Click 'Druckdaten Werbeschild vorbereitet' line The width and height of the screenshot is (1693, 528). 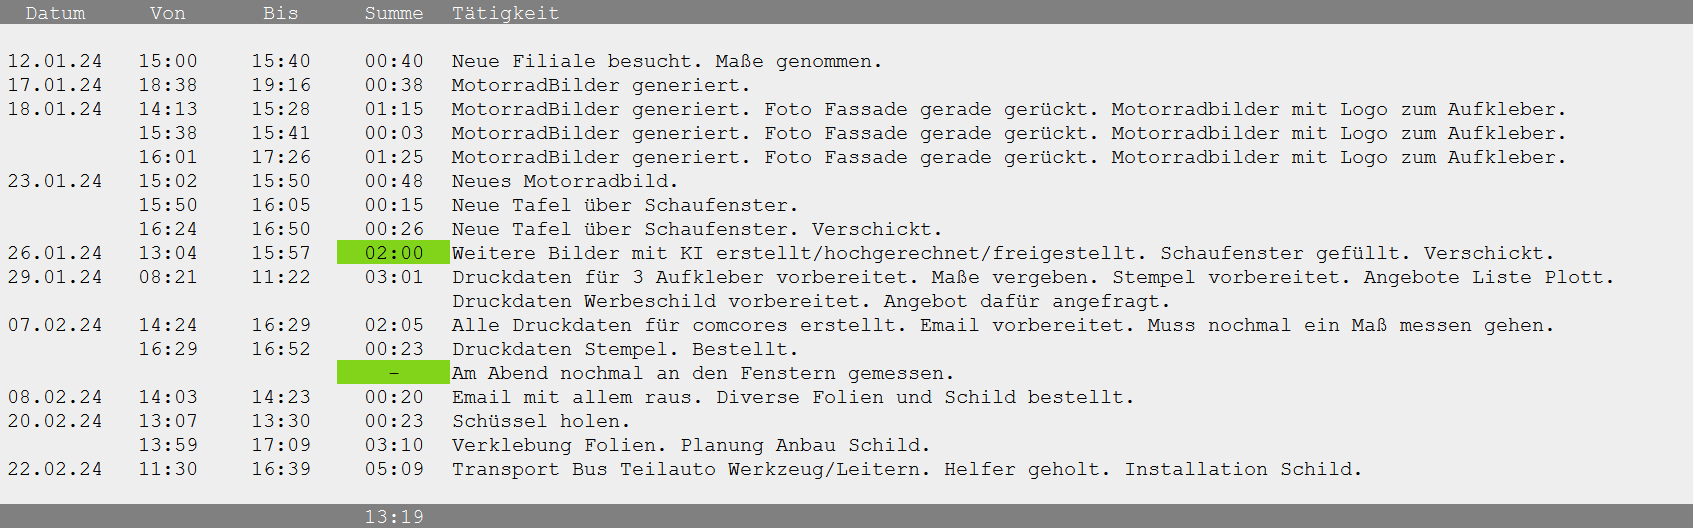pos(810,301)
